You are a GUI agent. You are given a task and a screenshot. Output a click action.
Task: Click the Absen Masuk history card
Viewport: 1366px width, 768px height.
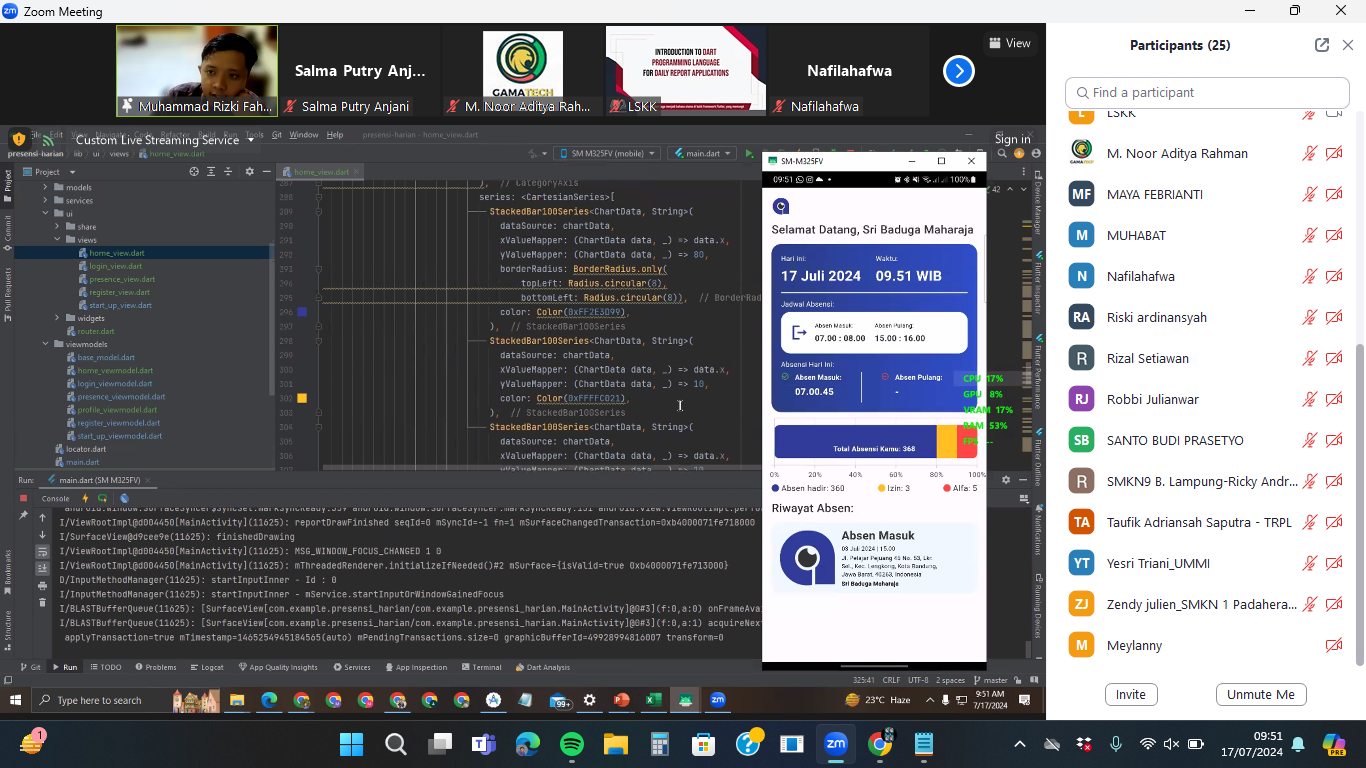click(x=874, y=558)
